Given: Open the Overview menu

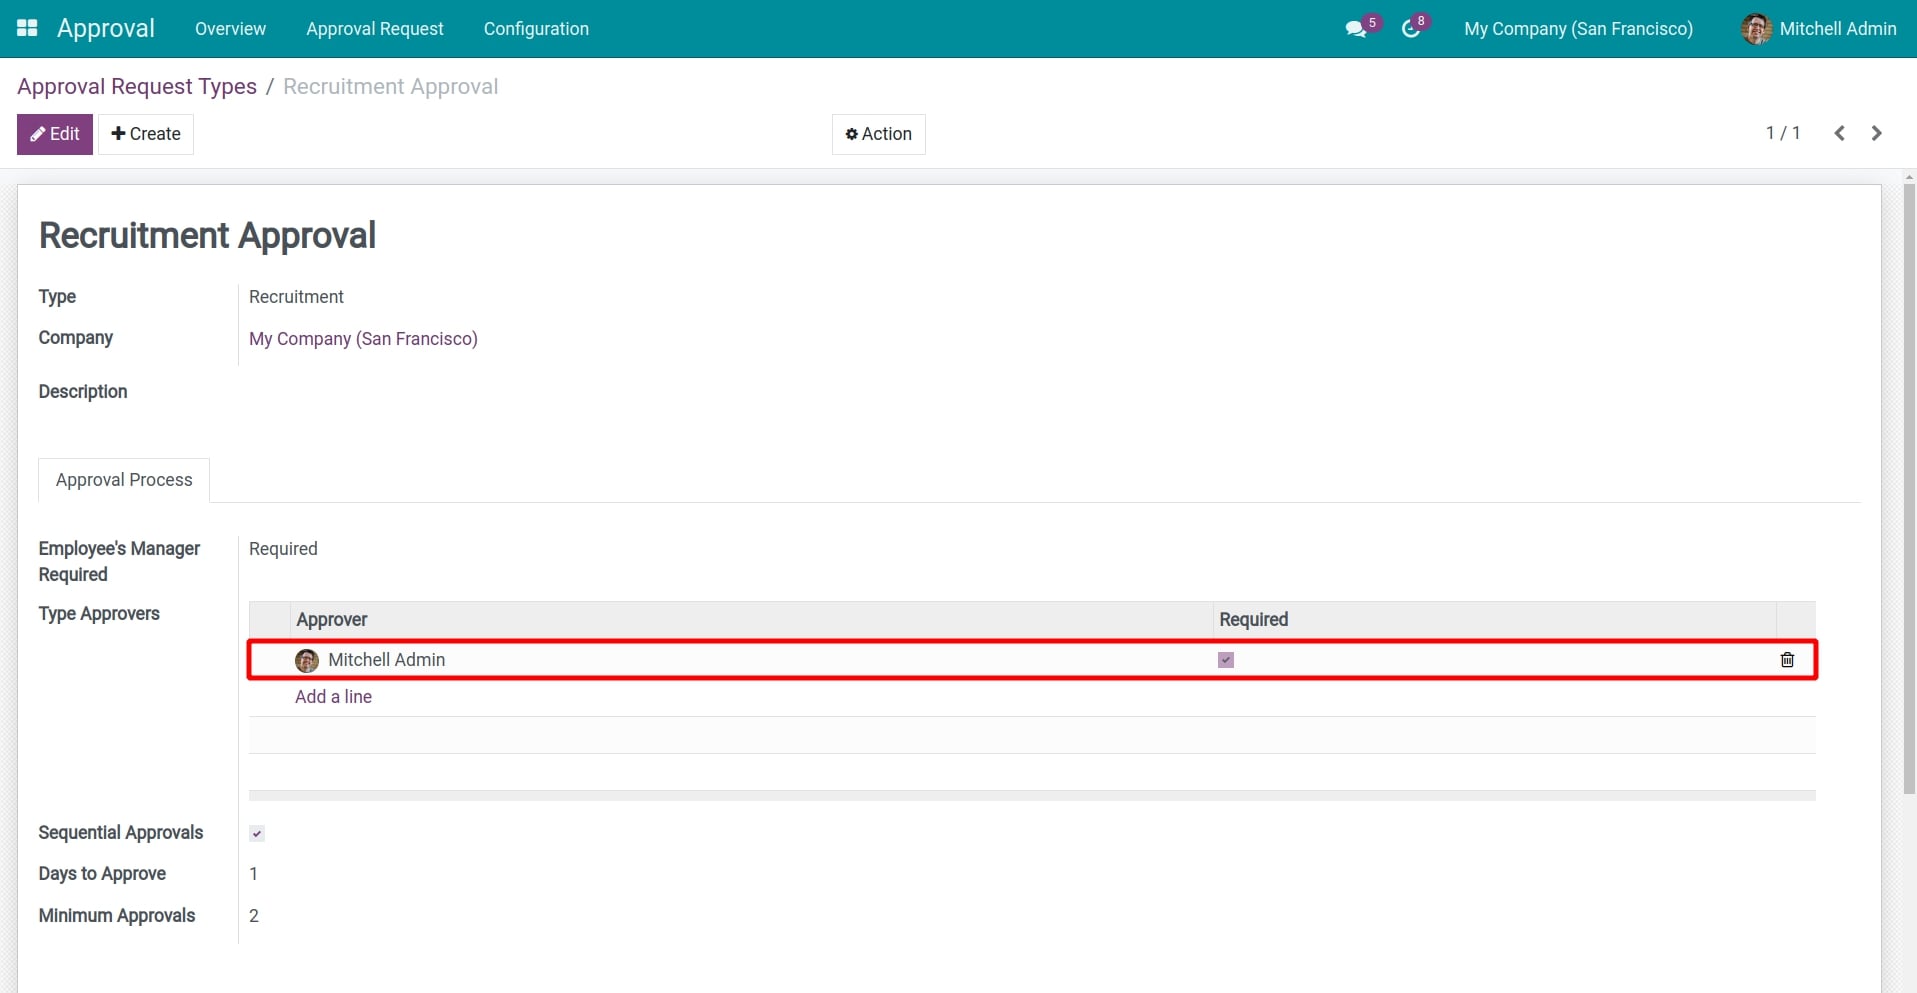Looking at the screenshot, I should [230, 29].
